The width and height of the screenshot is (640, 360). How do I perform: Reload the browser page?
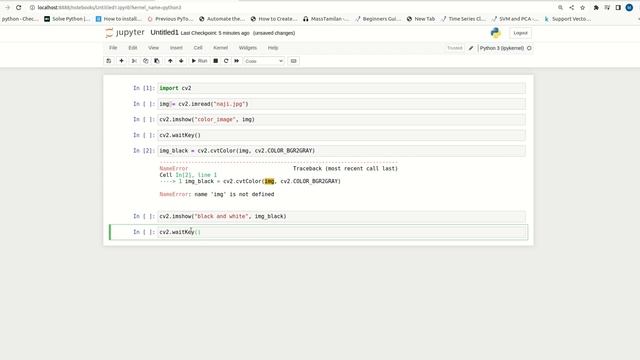[18, 7]
